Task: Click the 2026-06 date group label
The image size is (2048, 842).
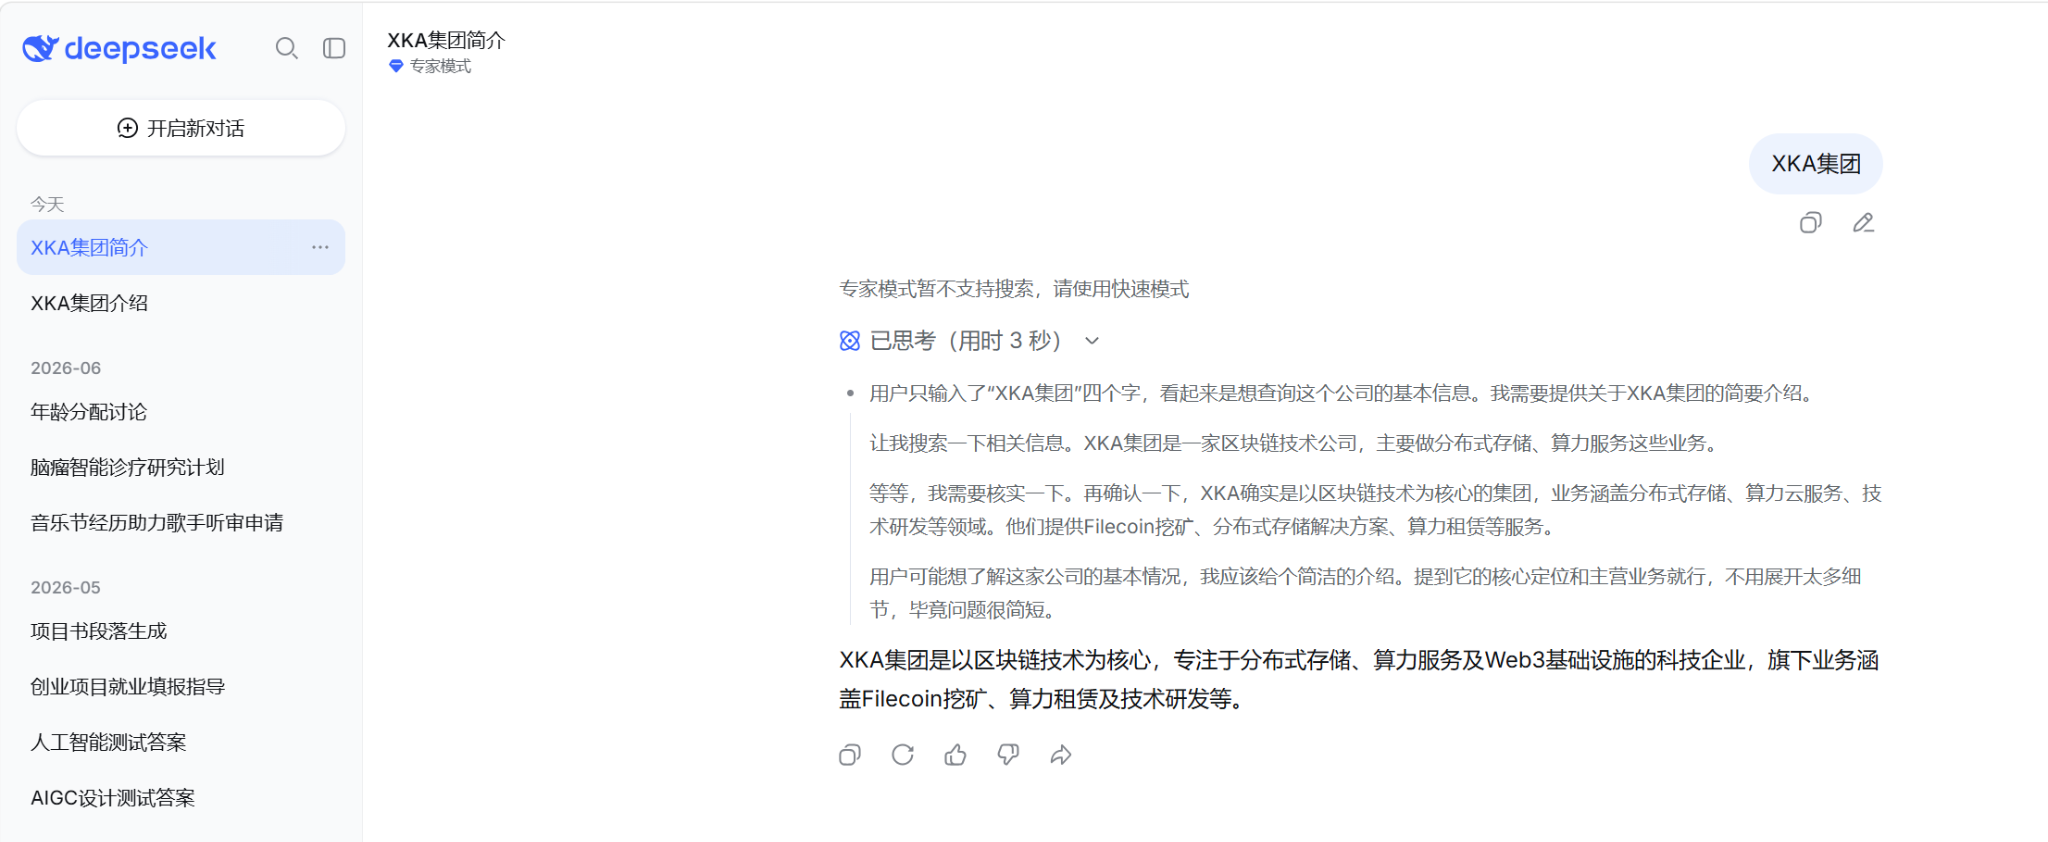Action: click(x=66, y=368)
